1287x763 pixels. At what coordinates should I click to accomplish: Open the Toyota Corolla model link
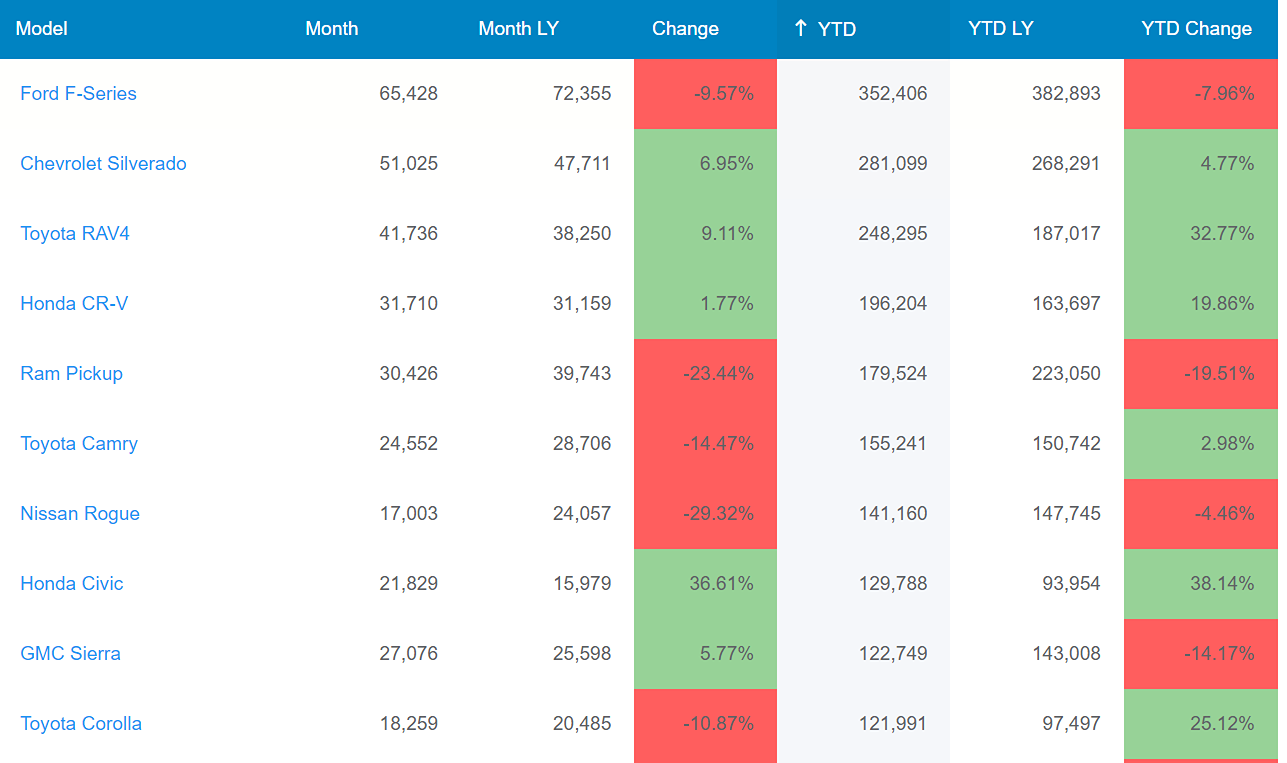click(81, 723)
